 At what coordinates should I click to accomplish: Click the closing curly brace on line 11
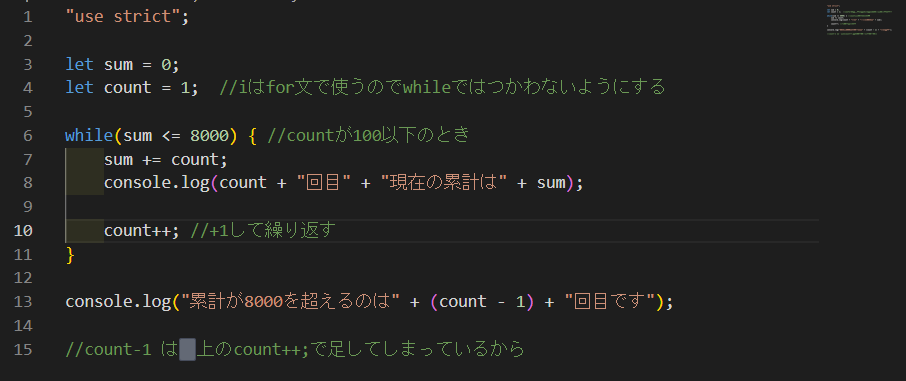70,254
